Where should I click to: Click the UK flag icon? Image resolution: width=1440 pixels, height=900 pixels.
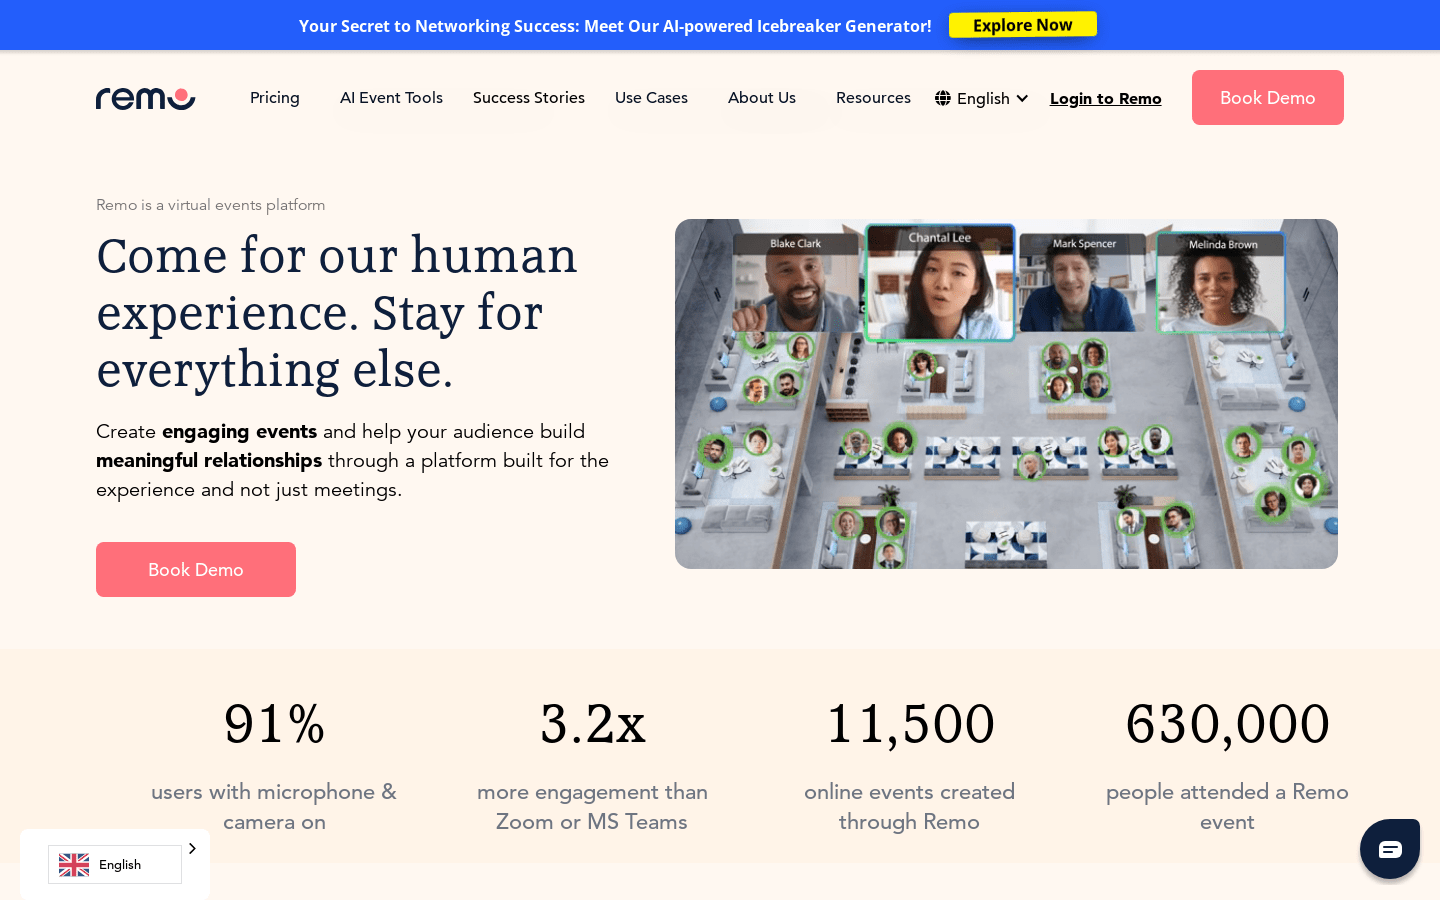click(x=74, y=865)
